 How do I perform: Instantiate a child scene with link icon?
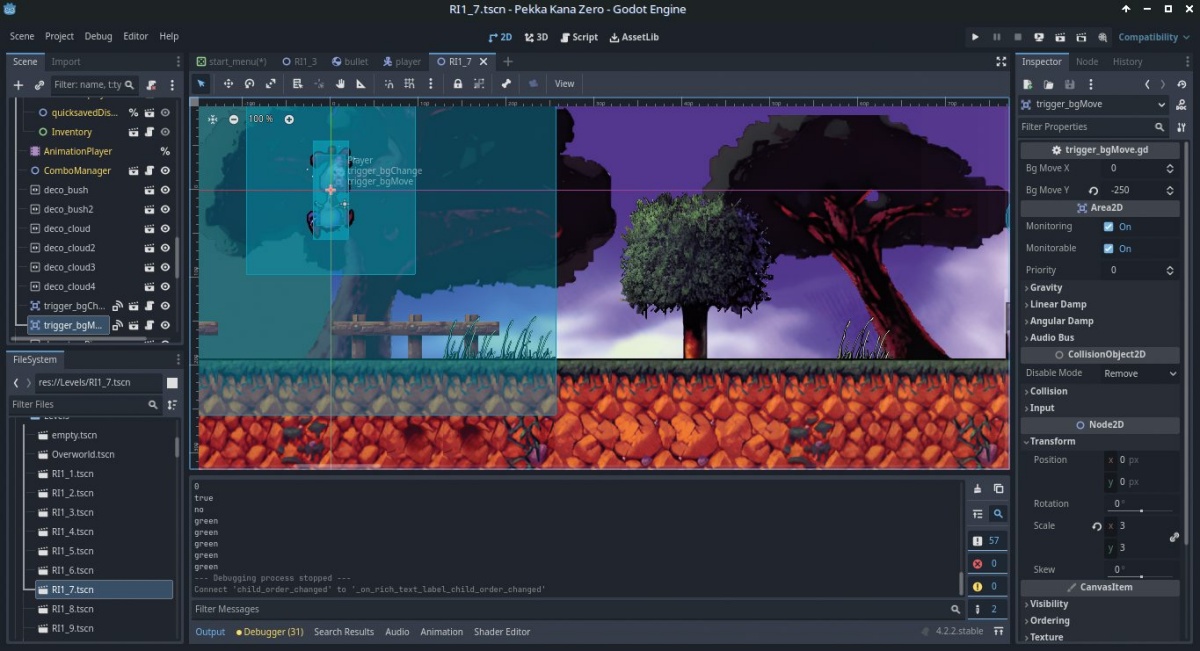[x=39, y=85]
